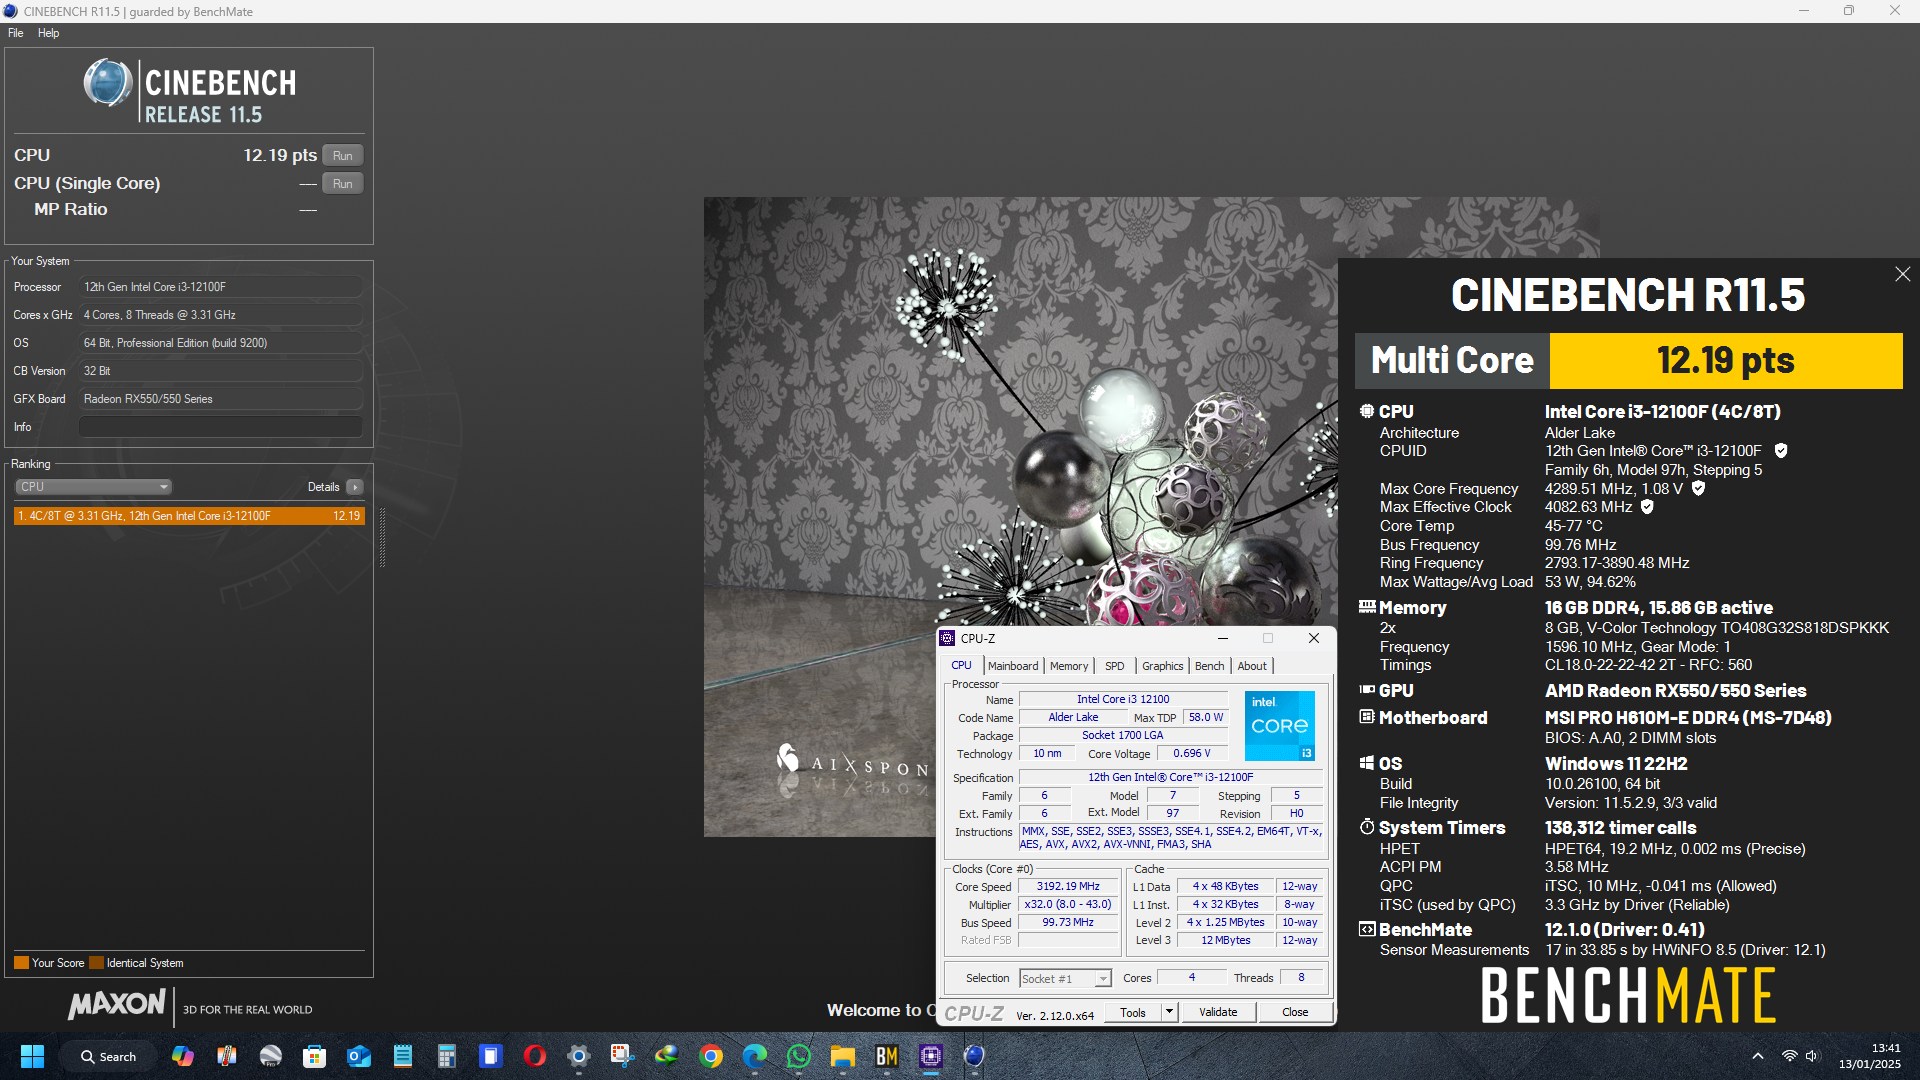The image size is (1920, 1080).
Task: Open the Wi-Fi network tray icon
Action: pyautogui.click(x=1790, y=1056)
